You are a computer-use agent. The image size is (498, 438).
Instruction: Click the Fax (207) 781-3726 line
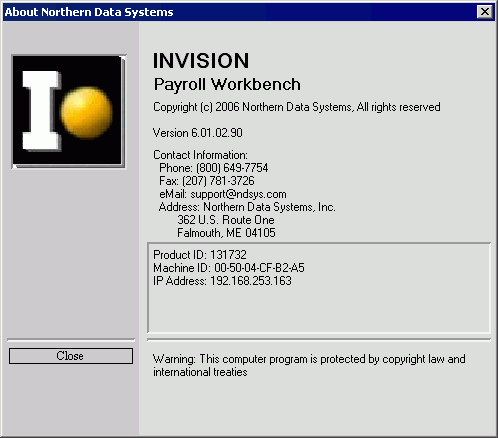(x=207, y=181)
